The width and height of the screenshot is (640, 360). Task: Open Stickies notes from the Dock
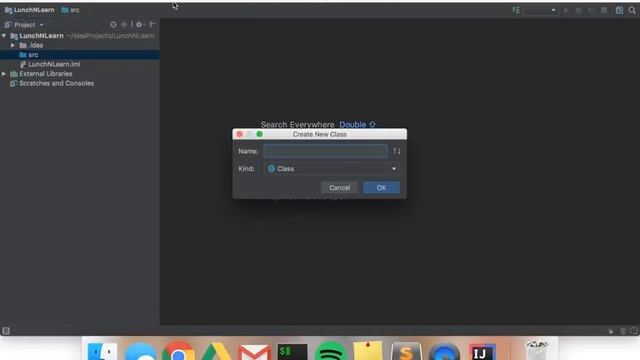(368, 351)
